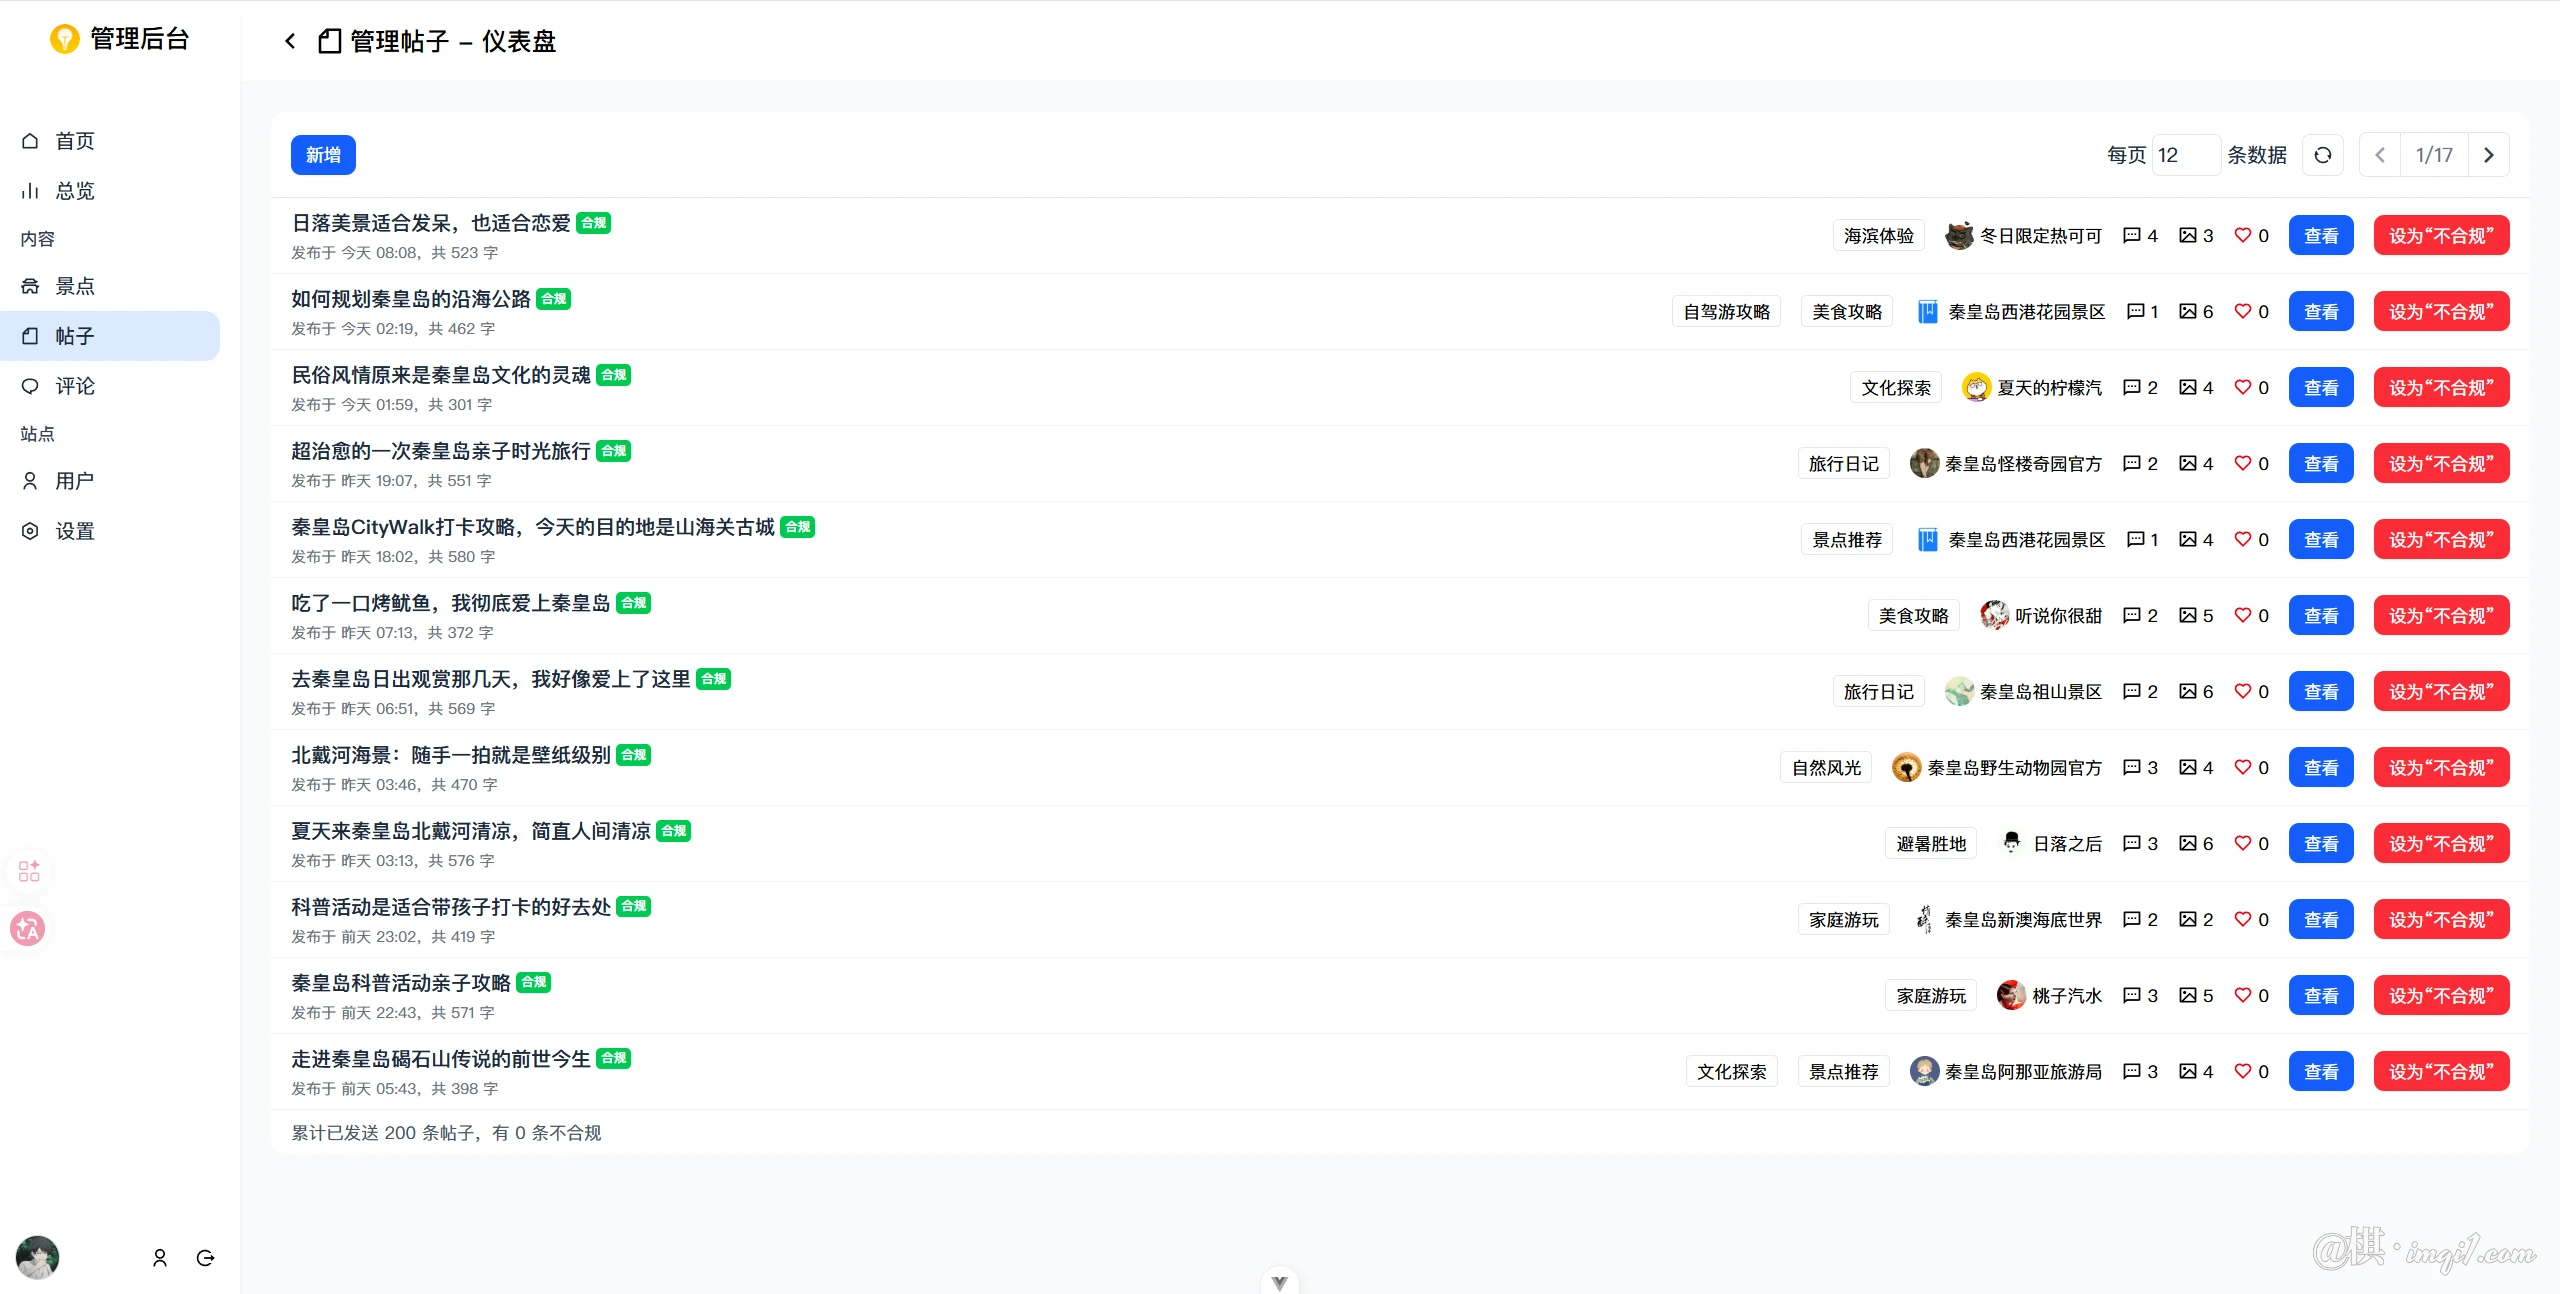Open the 设置 sidebar menu
Image resolution: width=2560 pixels, height=1294 pixels.
(x=75, y=532)
